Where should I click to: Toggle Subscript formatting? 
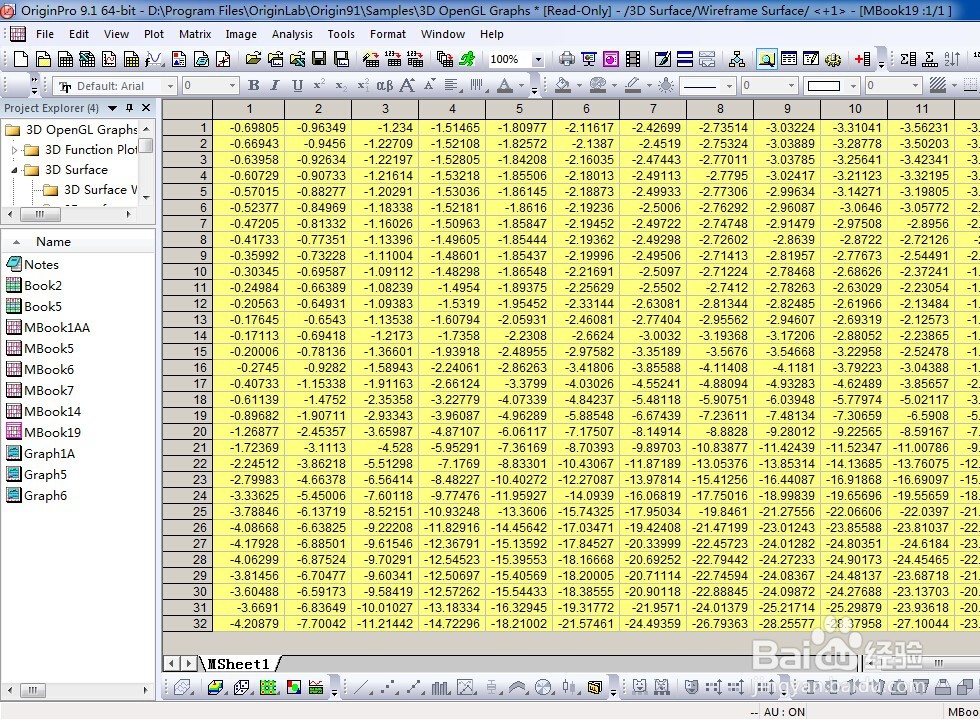pyautogui.click(x=341, y=86)
